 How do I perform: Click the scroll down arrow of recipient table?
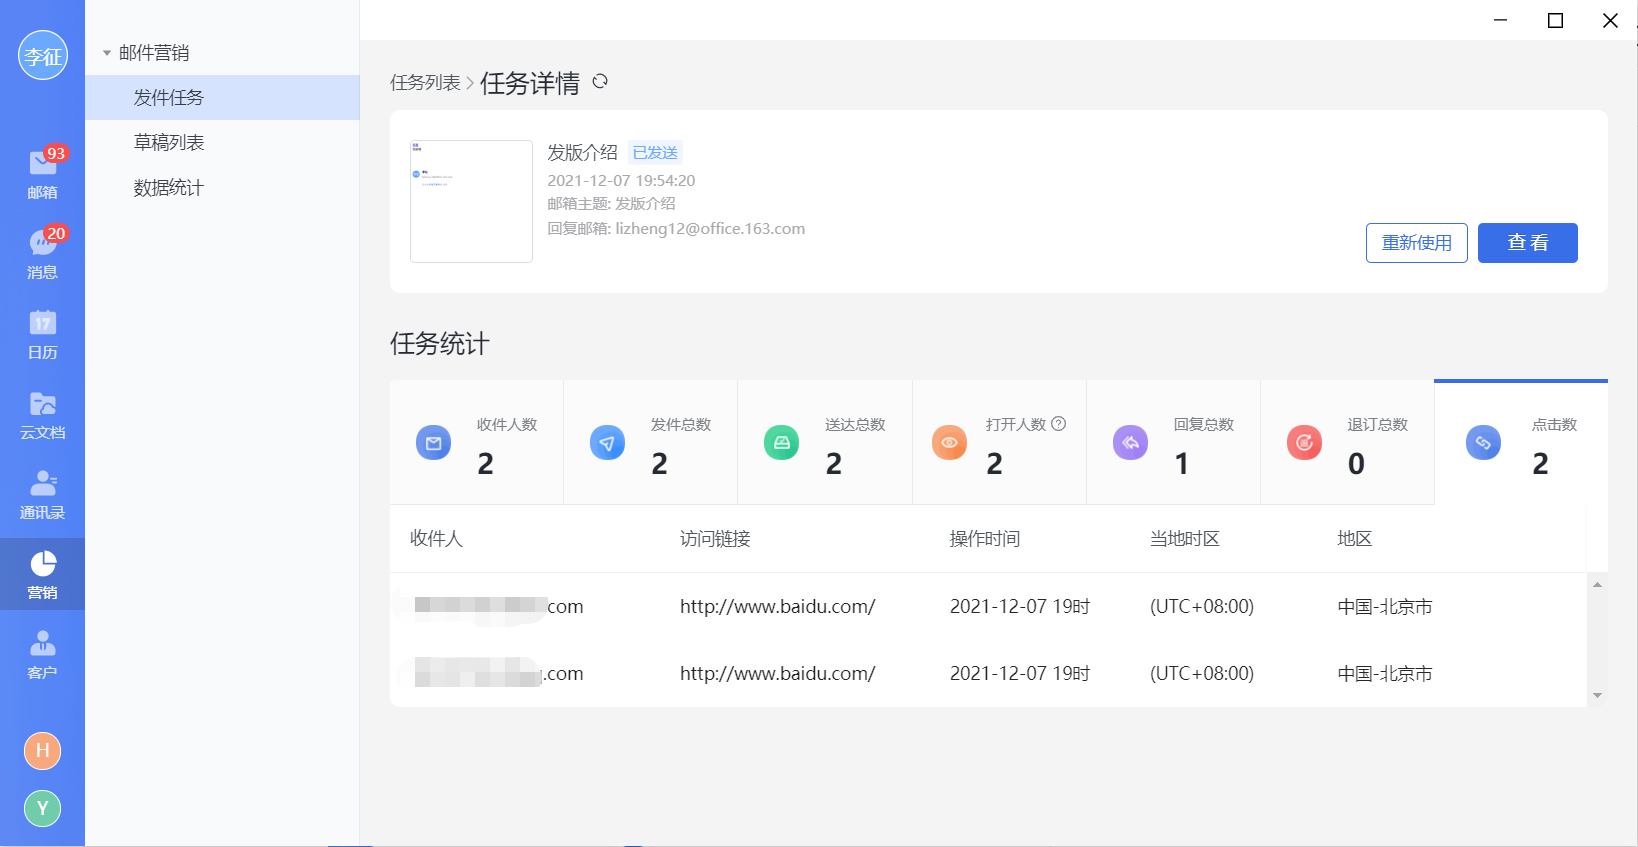(1597, 695)
